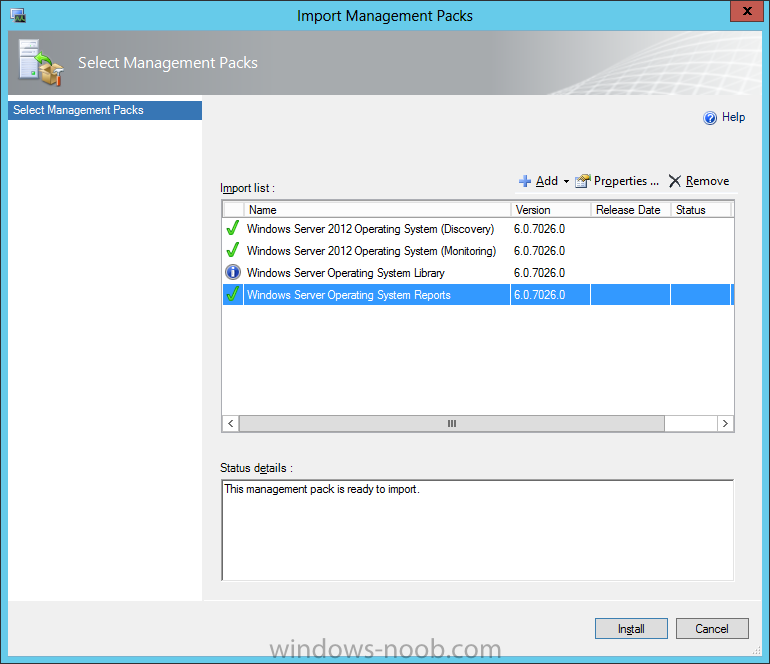Click the Cancel button
770x664 pixels.
click(x=712, y=629)
